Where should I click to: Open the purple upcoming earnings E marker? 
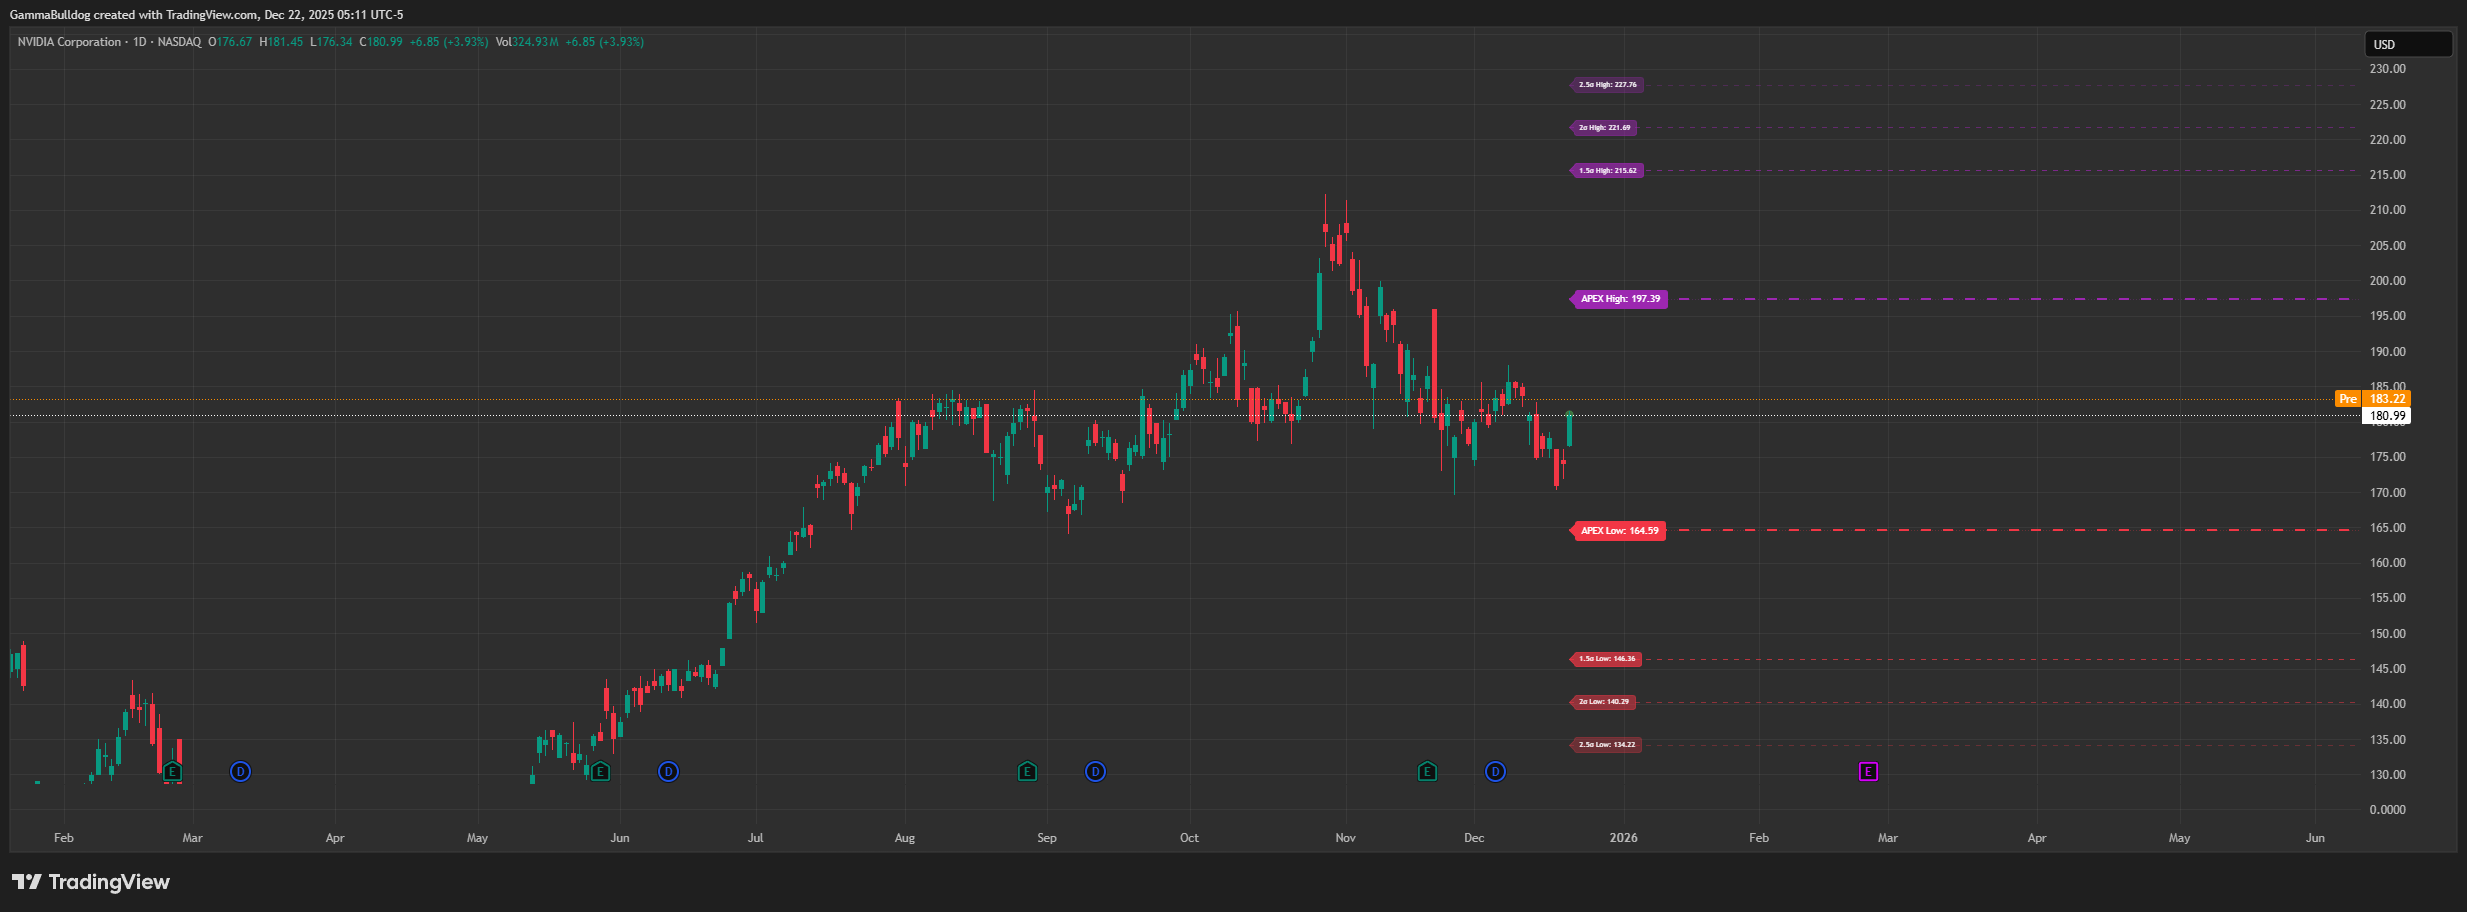point(1868,771)
